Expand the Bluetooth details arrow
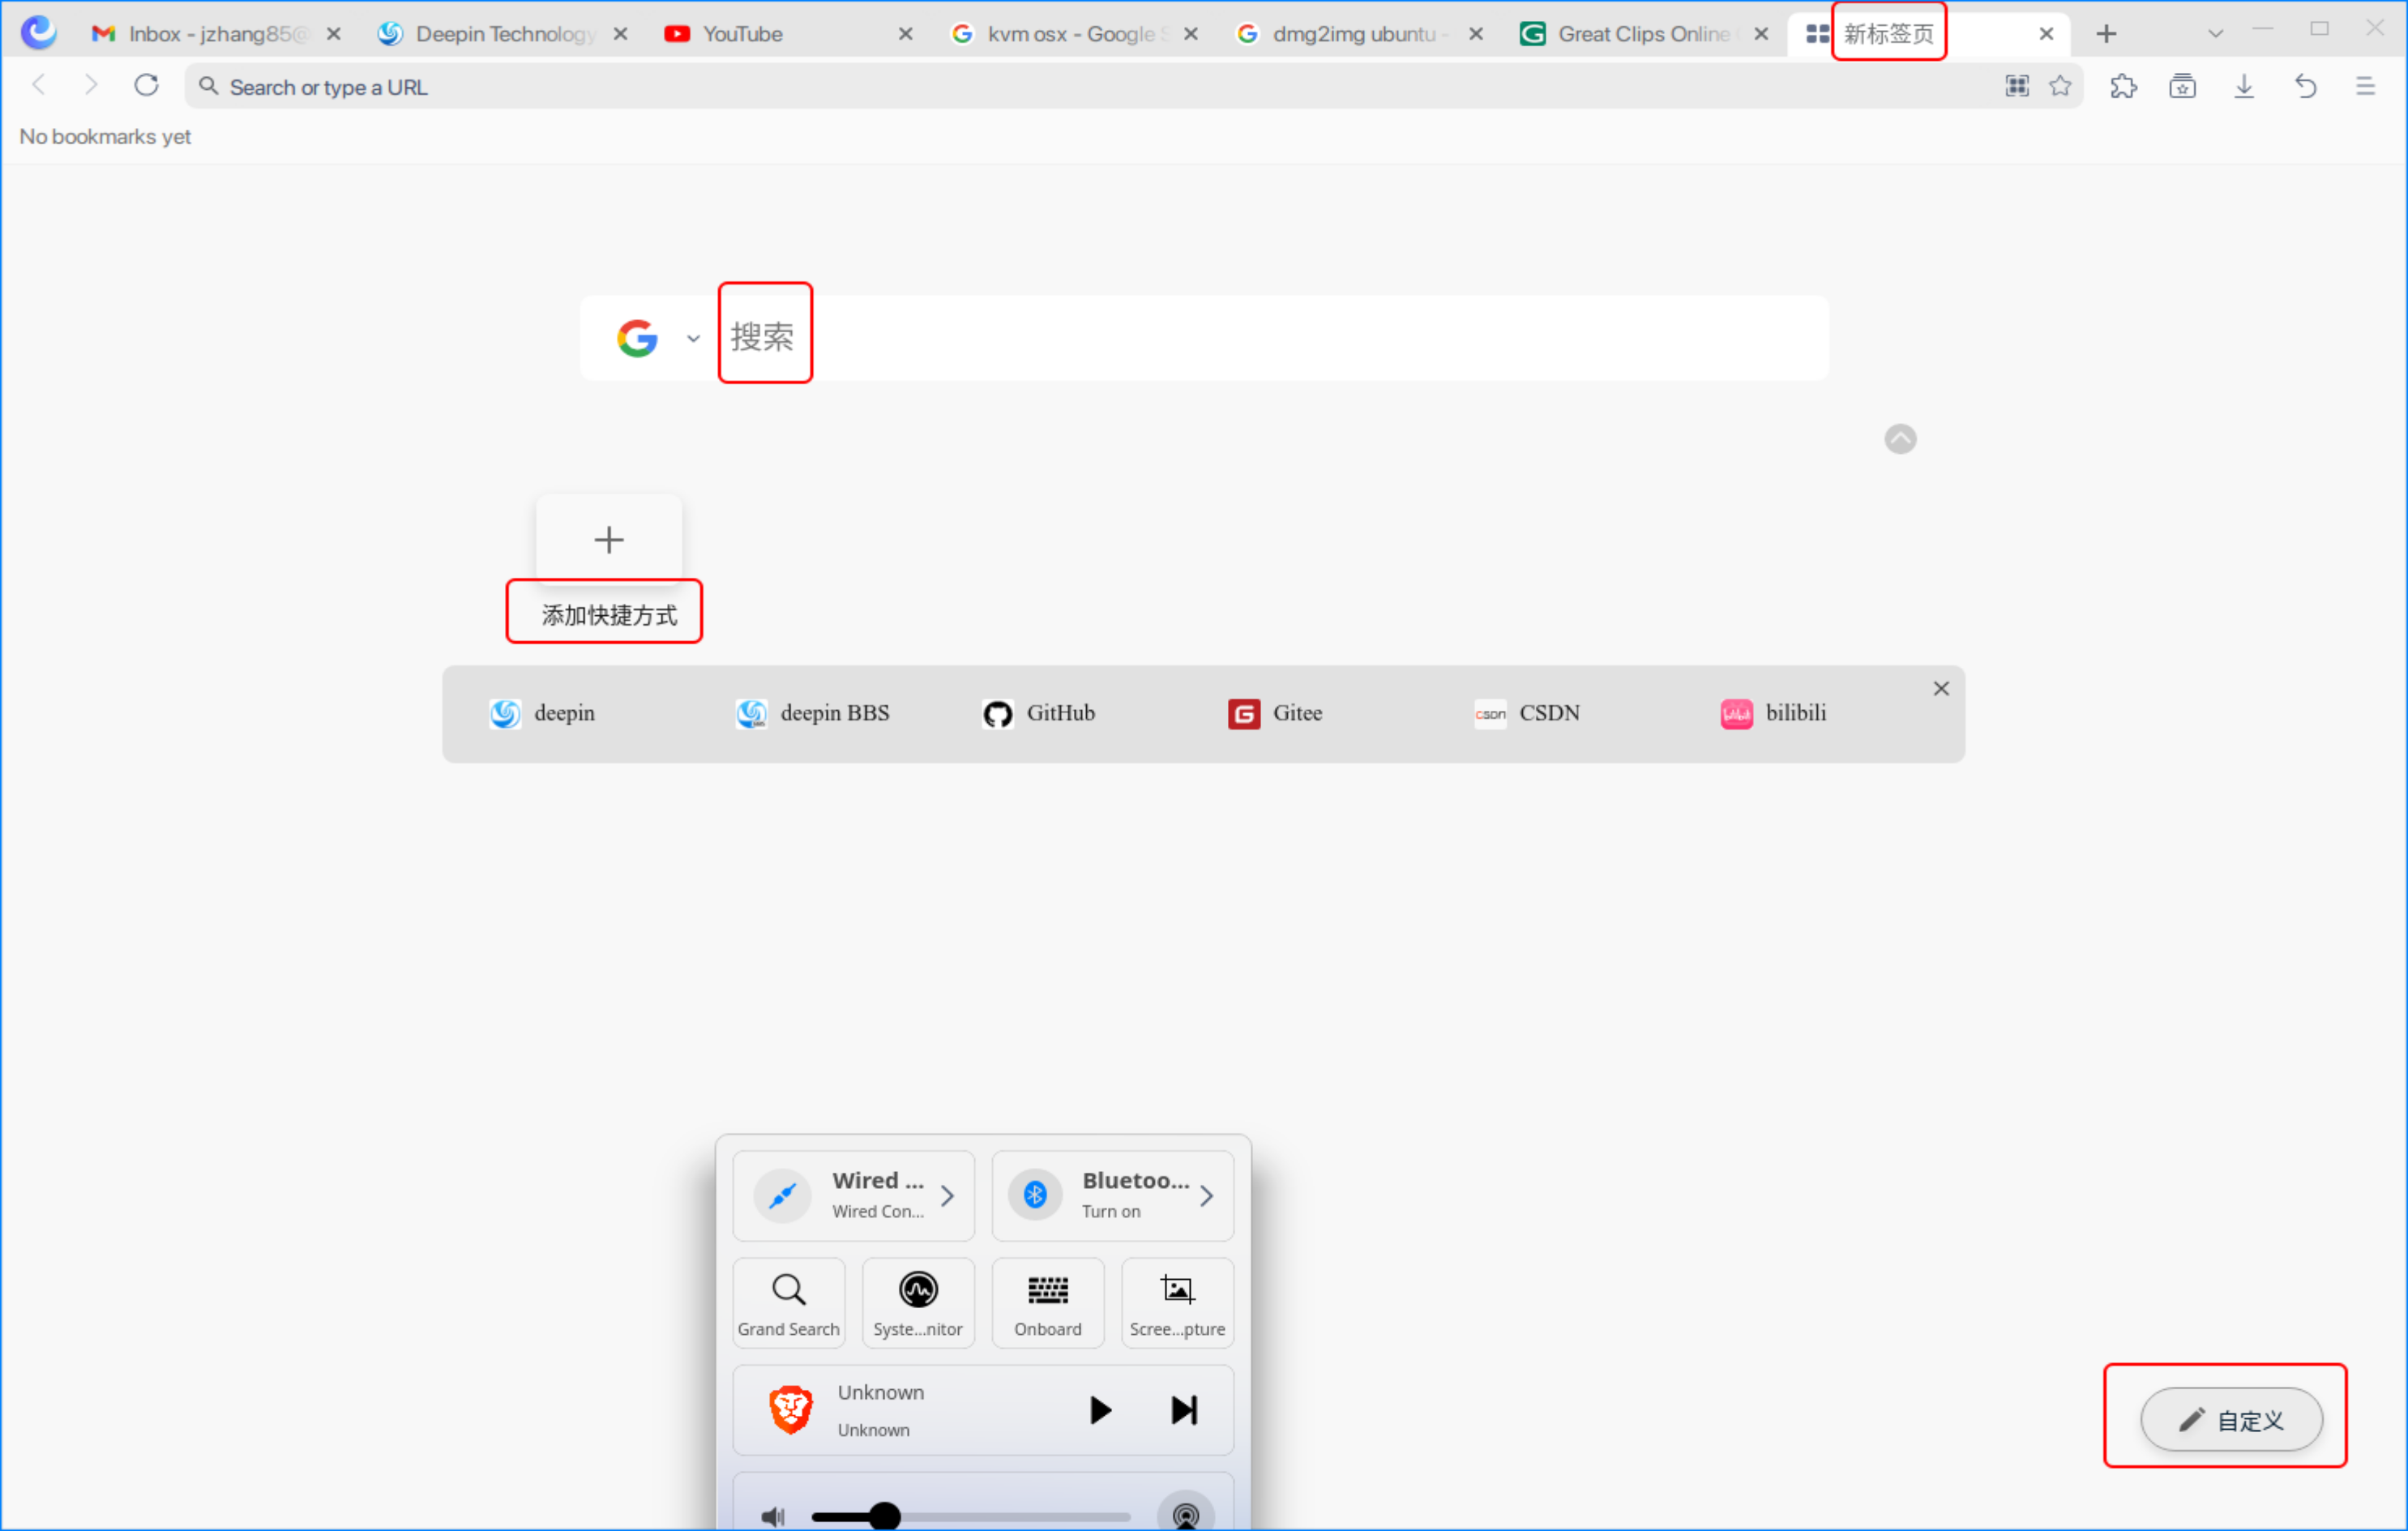2408x1531 pixels. click(1207, 1195)
